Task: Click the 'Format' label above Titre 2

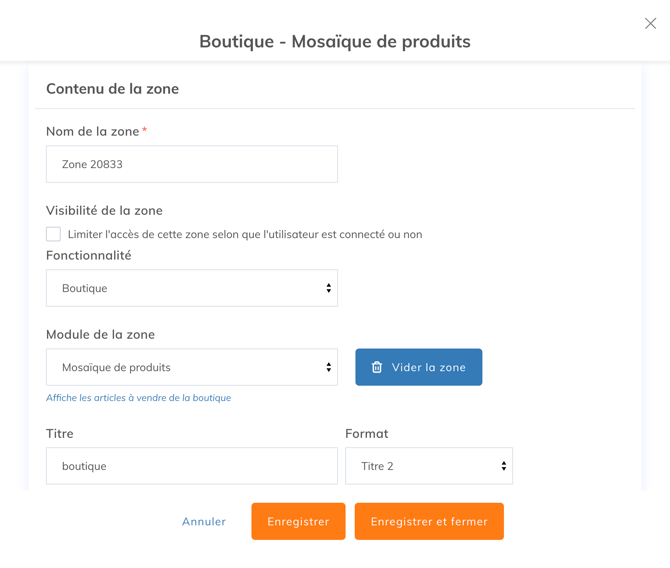Action: pos(367,433)
